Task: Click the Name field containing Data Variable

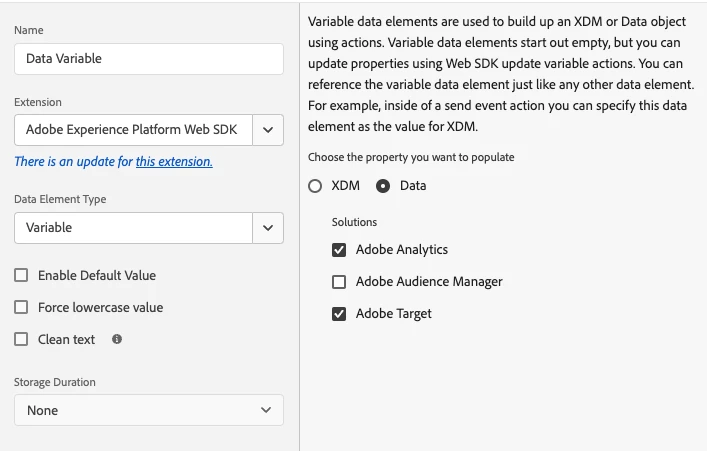Action: pyautogui.click(x=148, y=59)
